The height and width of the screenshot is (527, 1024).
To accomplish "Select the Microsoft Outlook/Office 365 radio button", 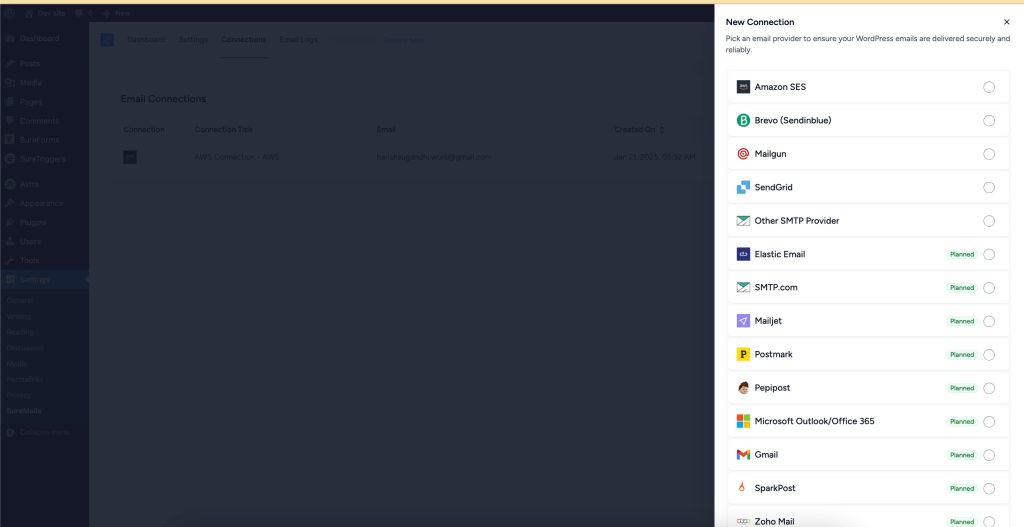I will coord(989,421).
